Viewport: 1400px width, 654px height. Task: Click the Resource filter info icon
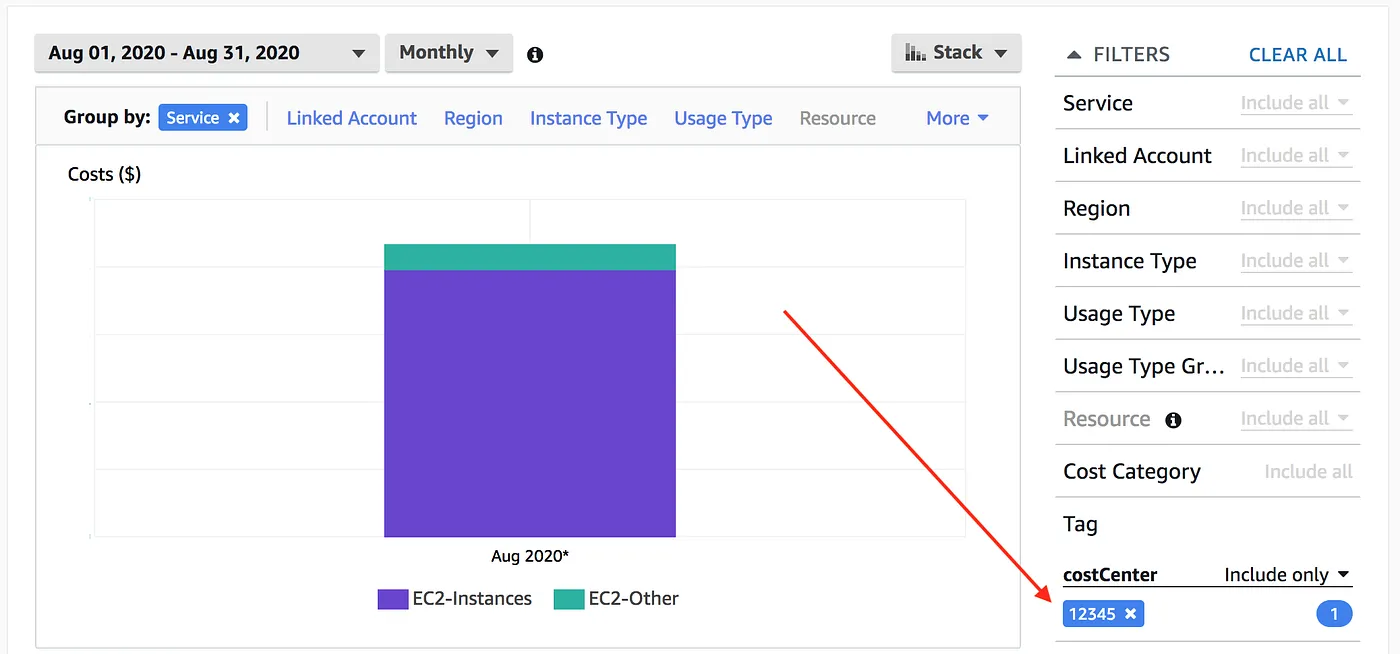[x=1173, y=420]
